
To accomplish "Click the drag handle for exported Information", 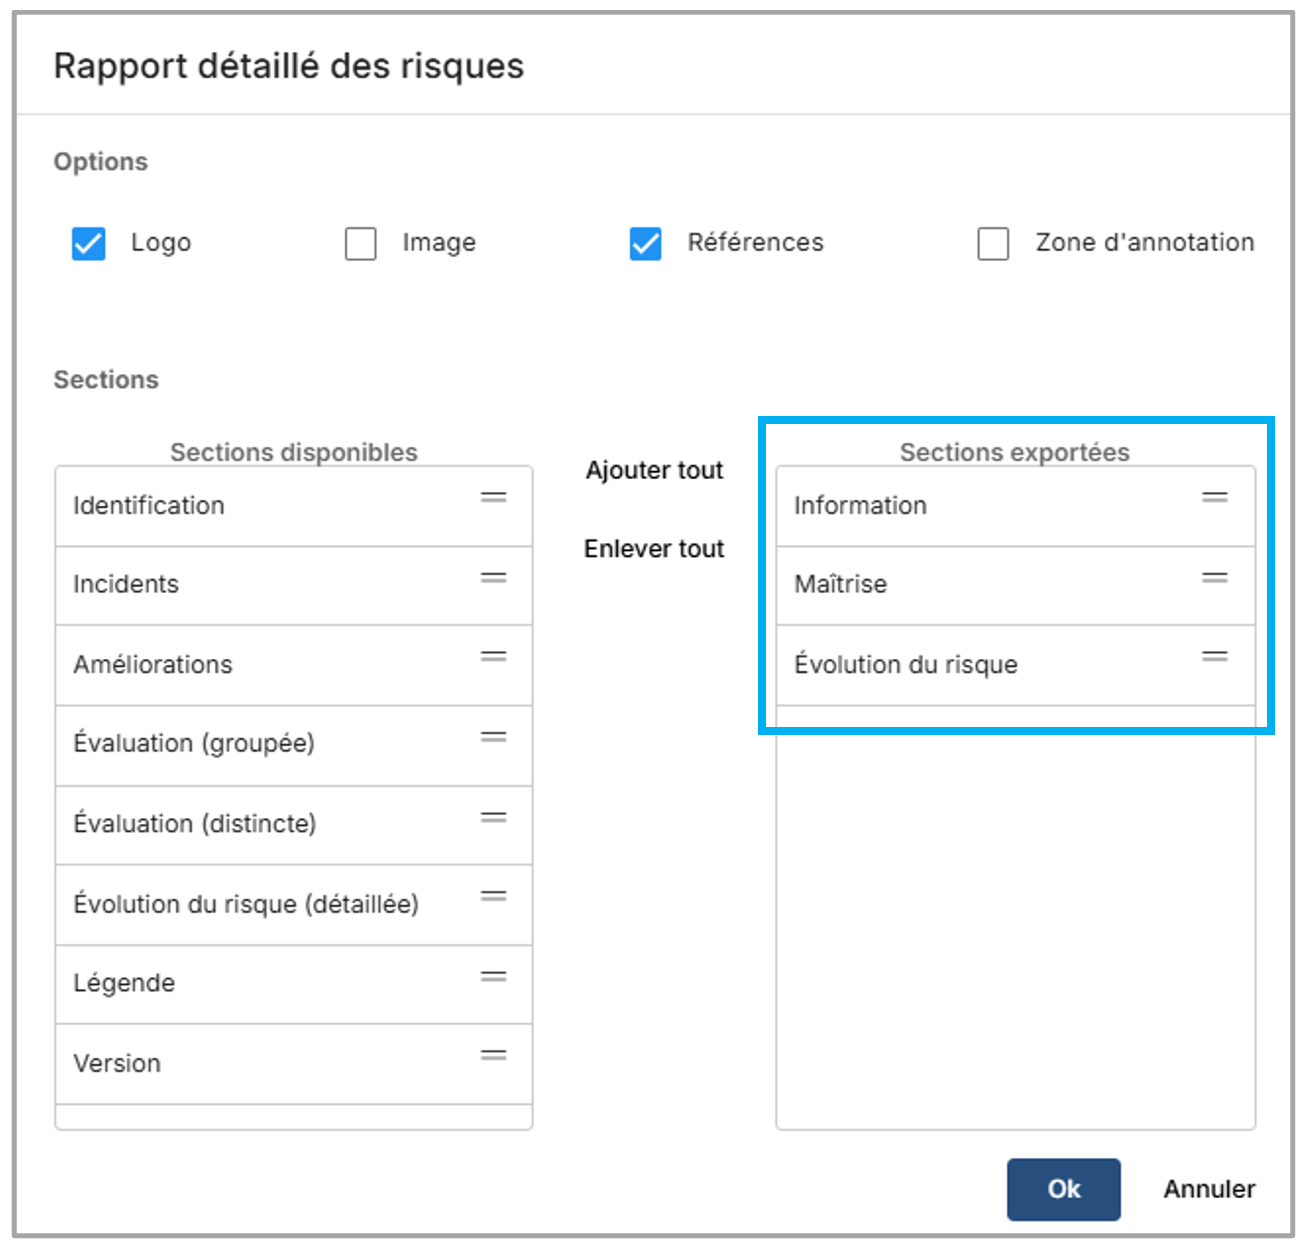I will click(x=1214, y=497).
